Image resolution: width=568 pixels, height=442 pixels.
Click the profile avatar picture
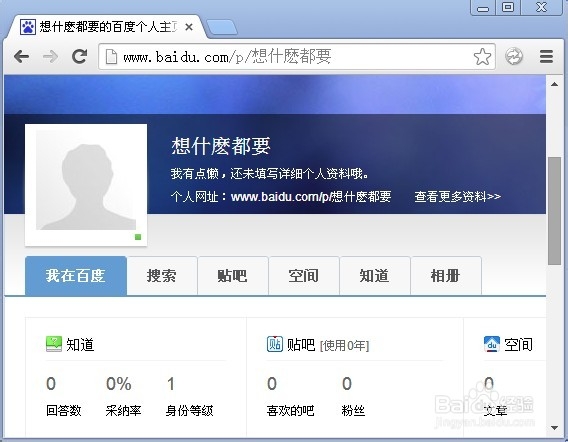(x=86, y=180)
